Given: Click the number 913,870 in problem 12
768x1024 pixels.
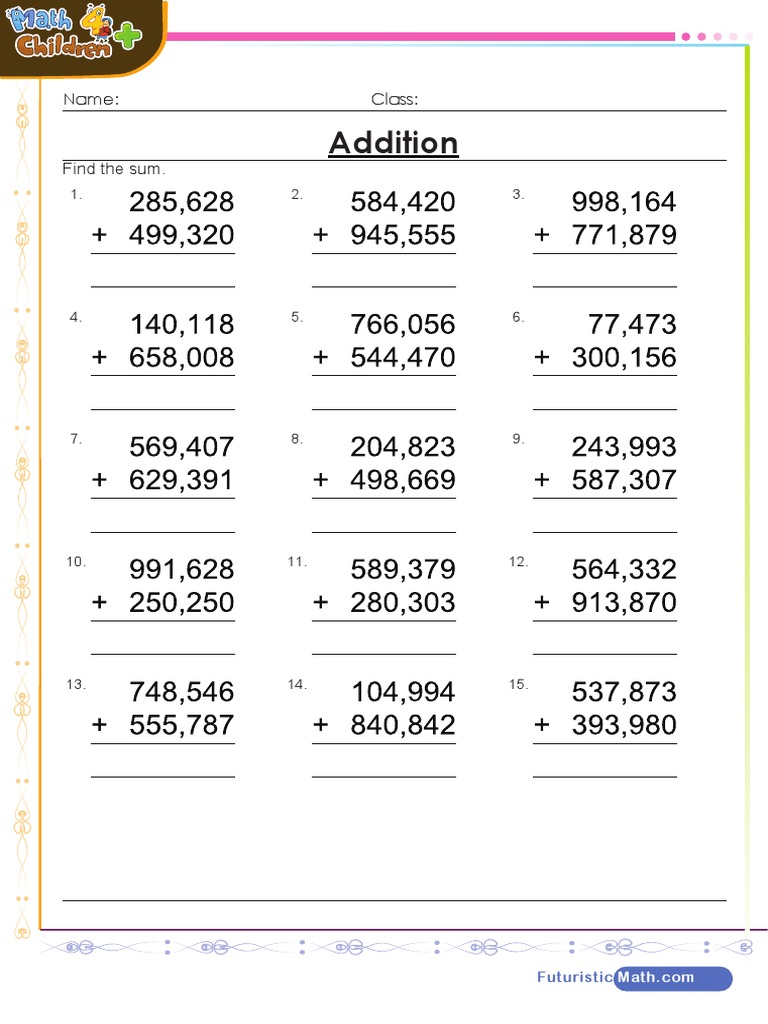Looking at the screenshot, I should [x=624, y=602].
